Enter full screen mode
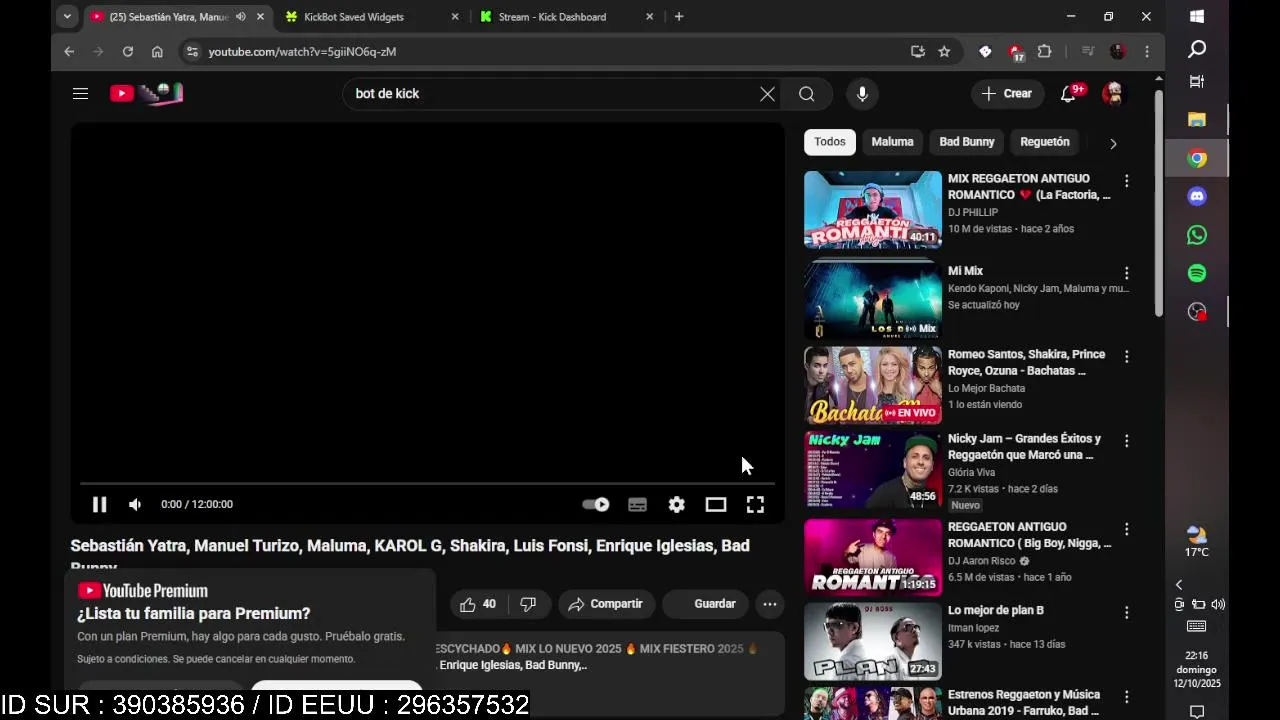This screenshot has width=1280, height=720. coord(755,505)
